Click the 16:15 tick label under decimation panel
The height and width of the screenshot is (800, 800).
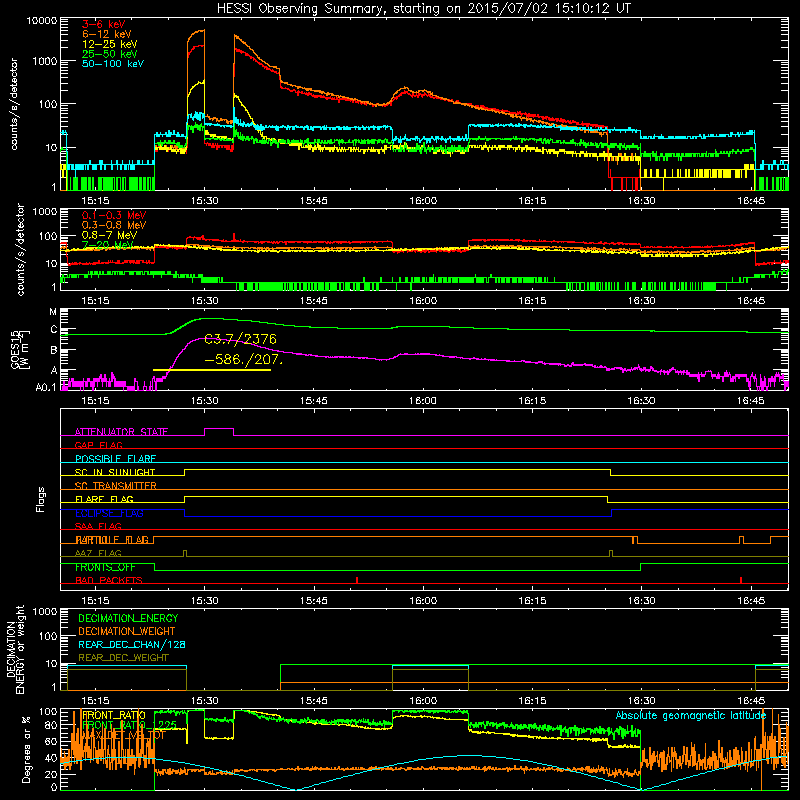532,701
